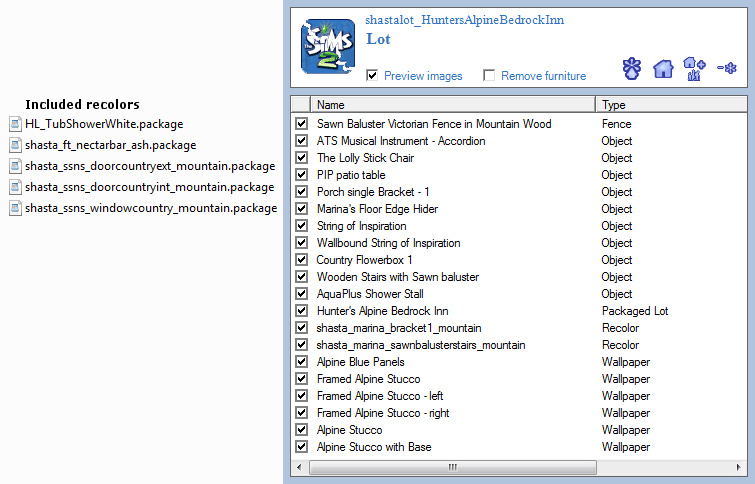Image resolution: width=755 pixels, height=484 pixels.
Task: Click the right scroll arrow of list
Action: [742, 467]
